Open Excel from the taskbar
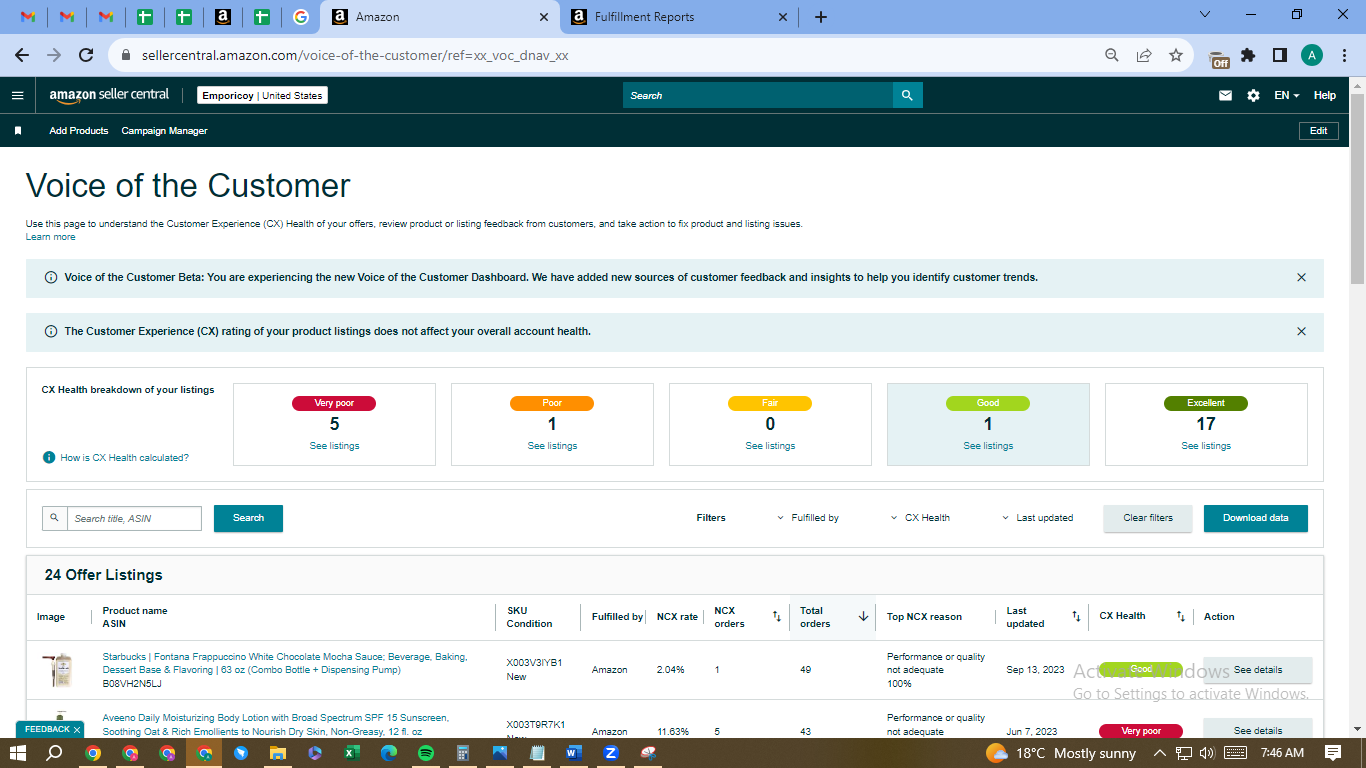 [x=352, y=752]
